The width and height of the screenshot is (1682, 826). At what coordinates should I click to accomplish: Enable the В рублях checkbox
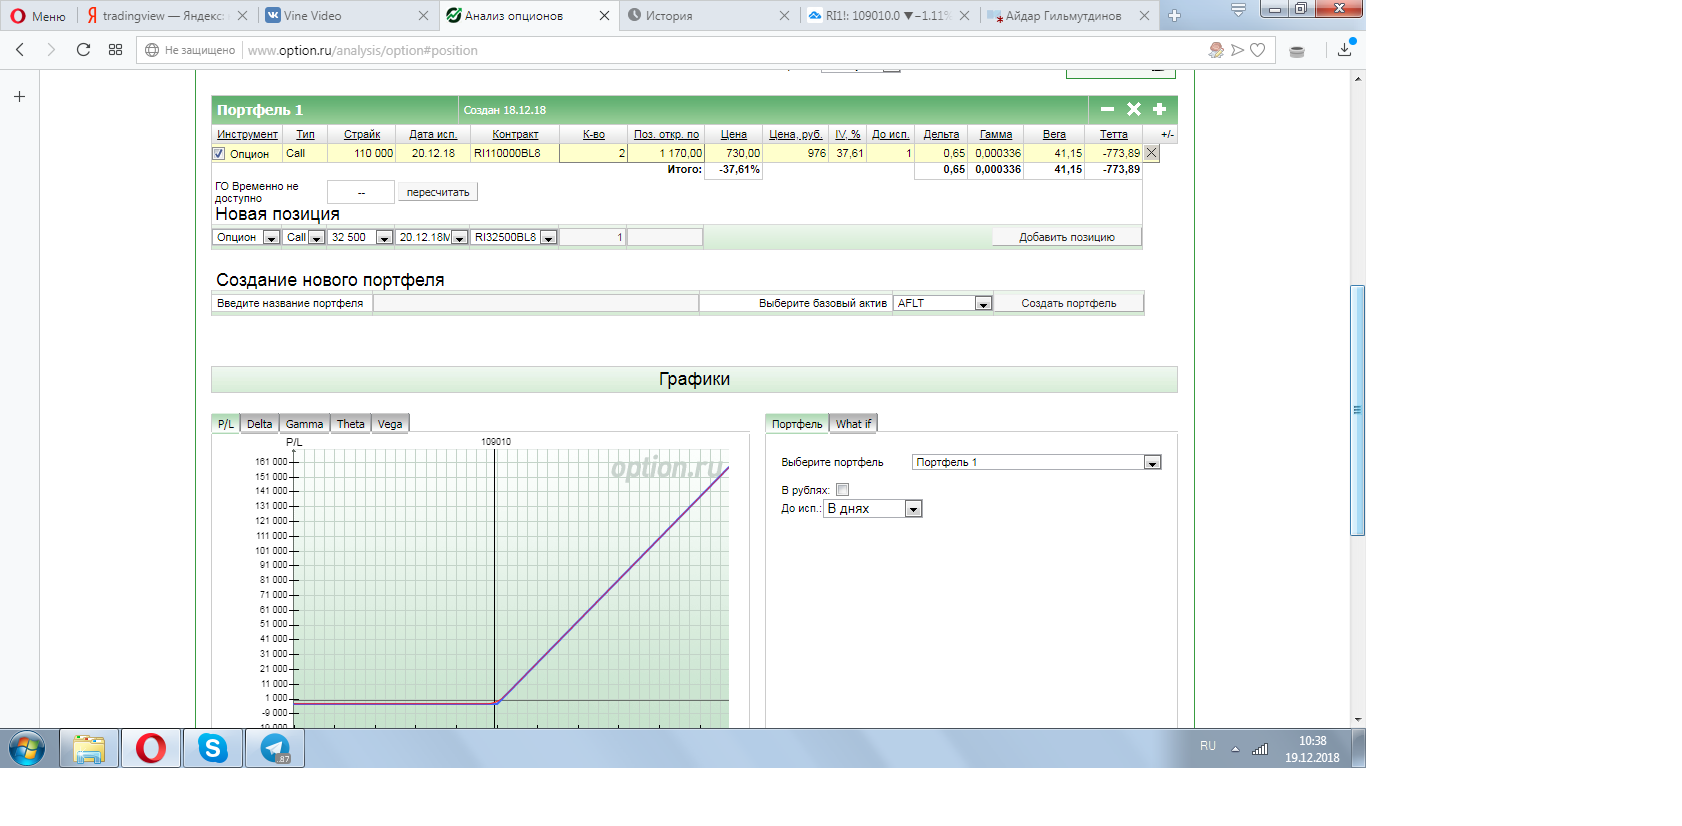[x=843, y=490]
